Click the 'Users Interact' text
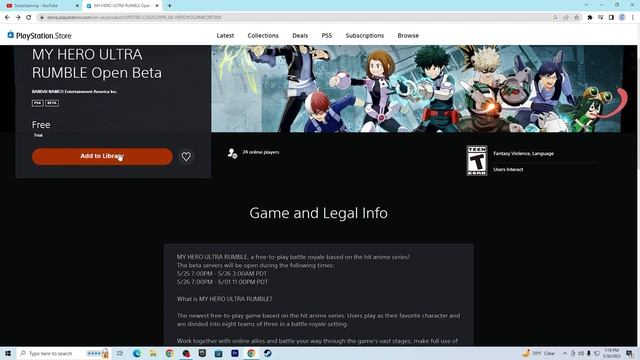Viewport: 640px width, 360px height. tap(508, 169)
